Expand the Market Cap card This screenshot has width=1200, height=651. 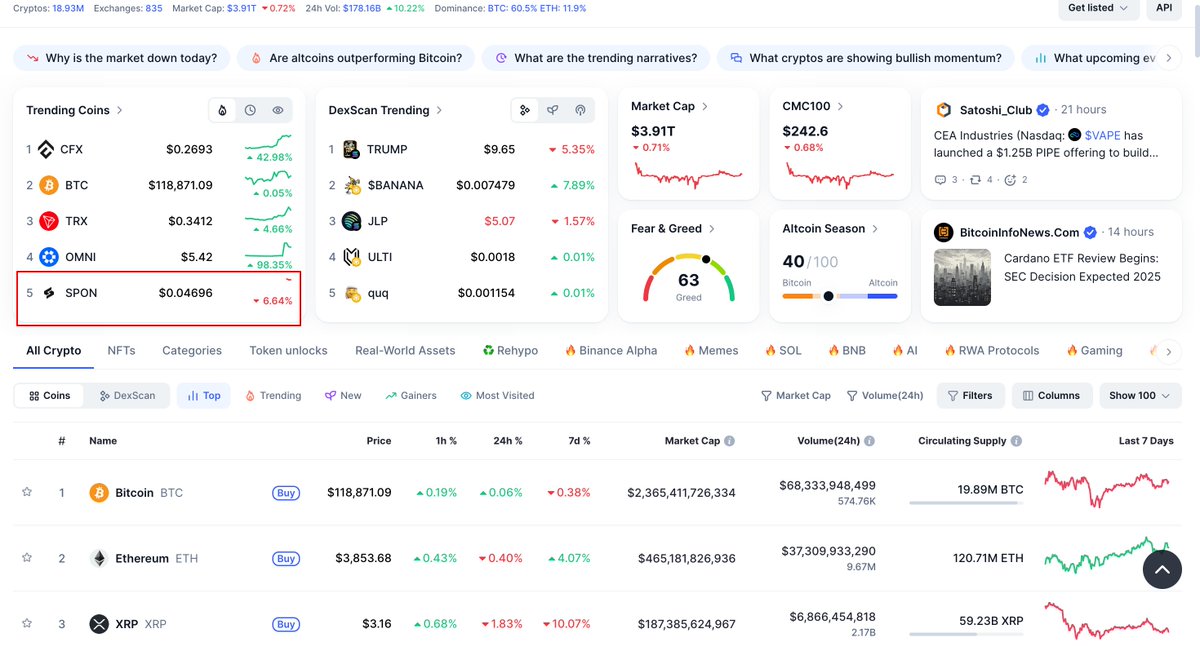[x=670, y=106]
